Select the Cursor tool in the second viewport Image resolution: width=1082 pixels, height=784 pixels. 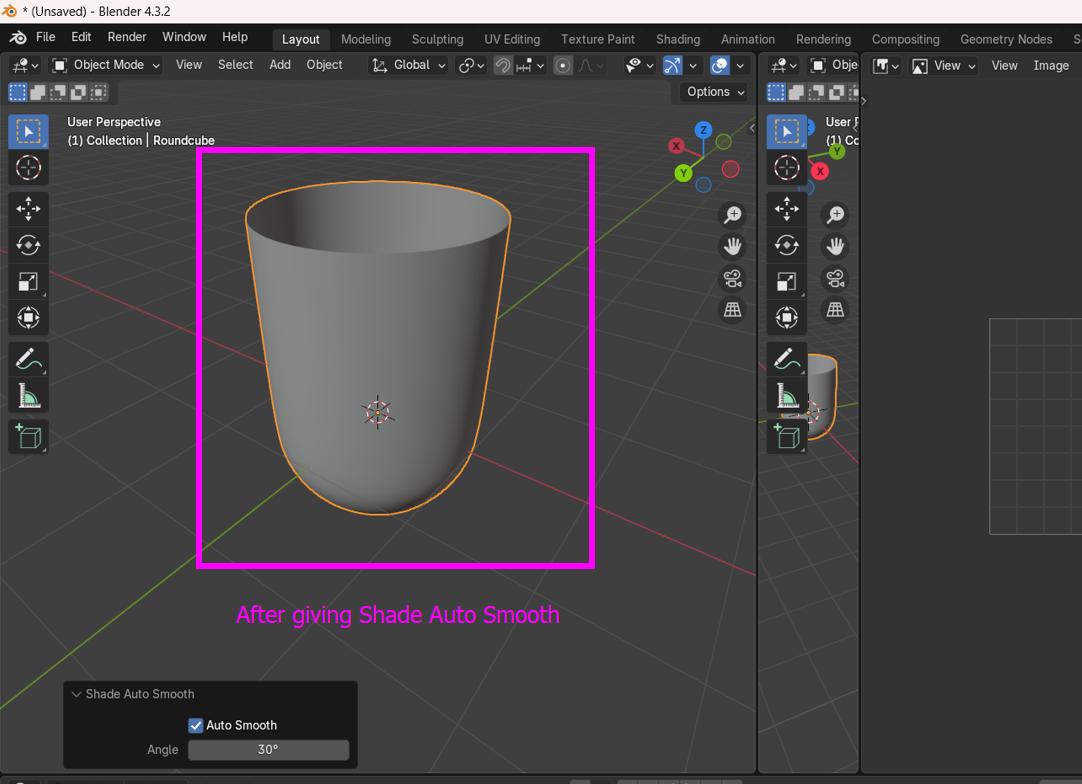(787, 168)
